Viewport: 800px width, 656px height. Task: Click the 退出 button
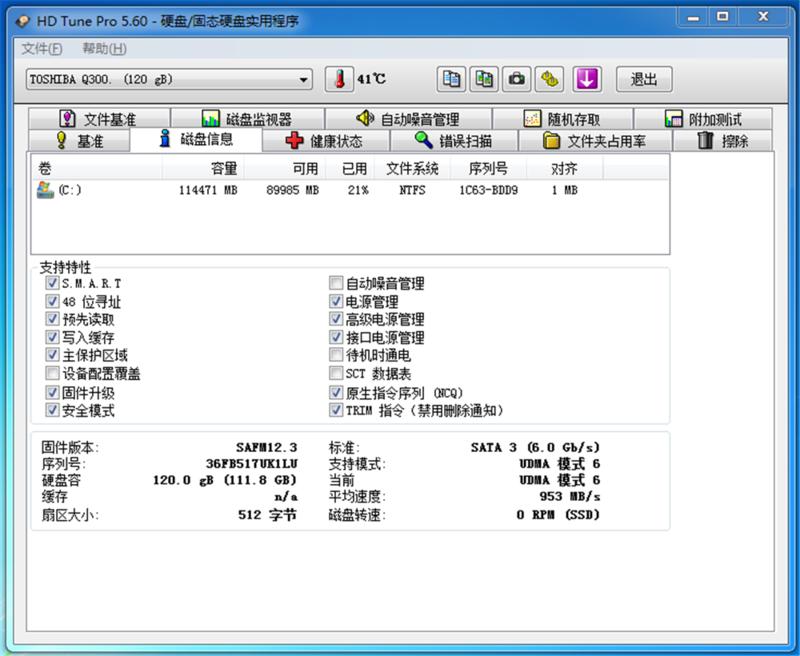point(644,80)
